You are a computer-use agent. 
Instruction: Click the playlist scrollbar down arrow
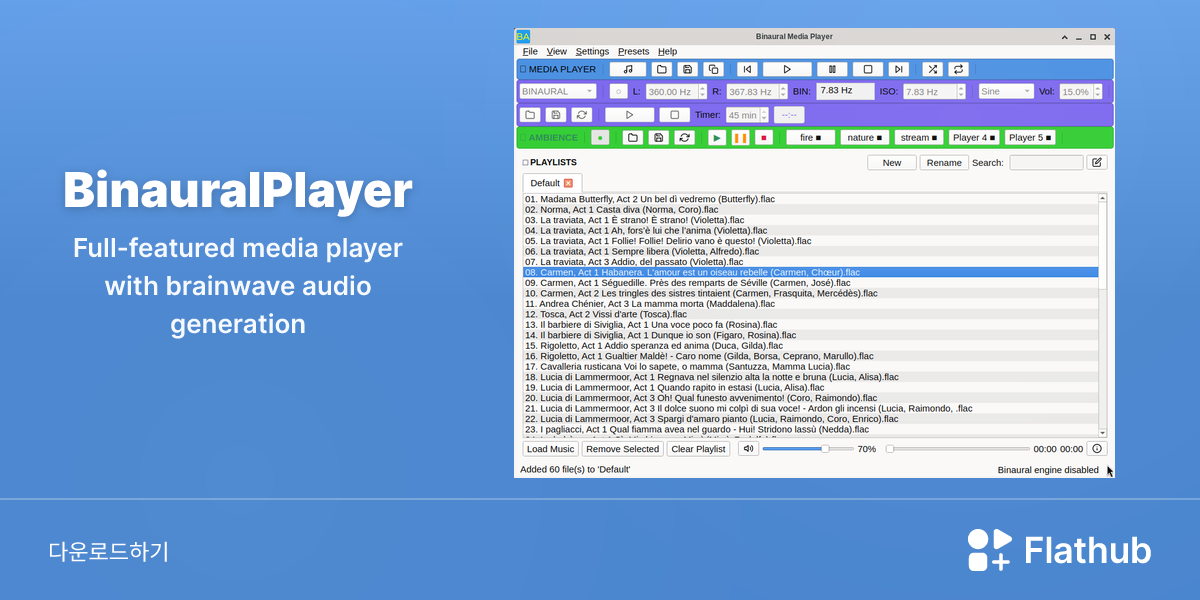1103,433
